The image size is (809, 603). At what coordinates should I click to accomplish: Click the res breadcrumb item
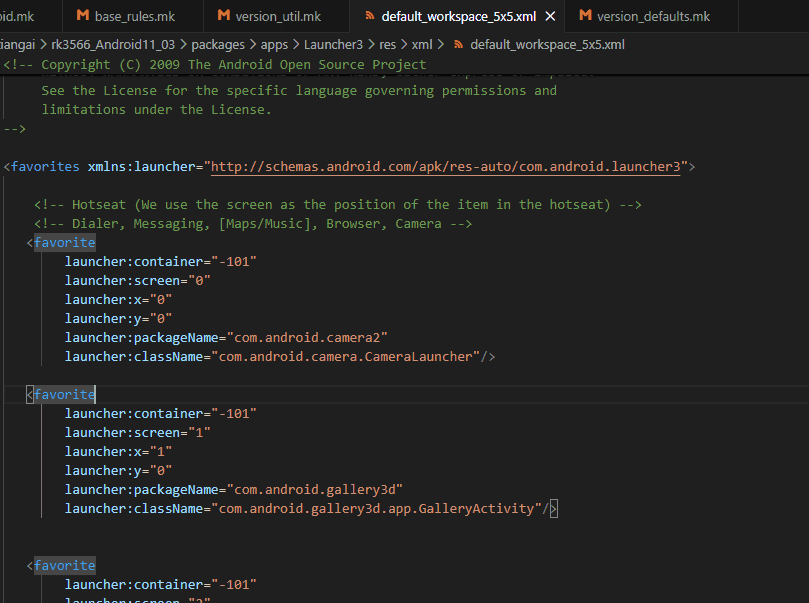pos(387,45)
